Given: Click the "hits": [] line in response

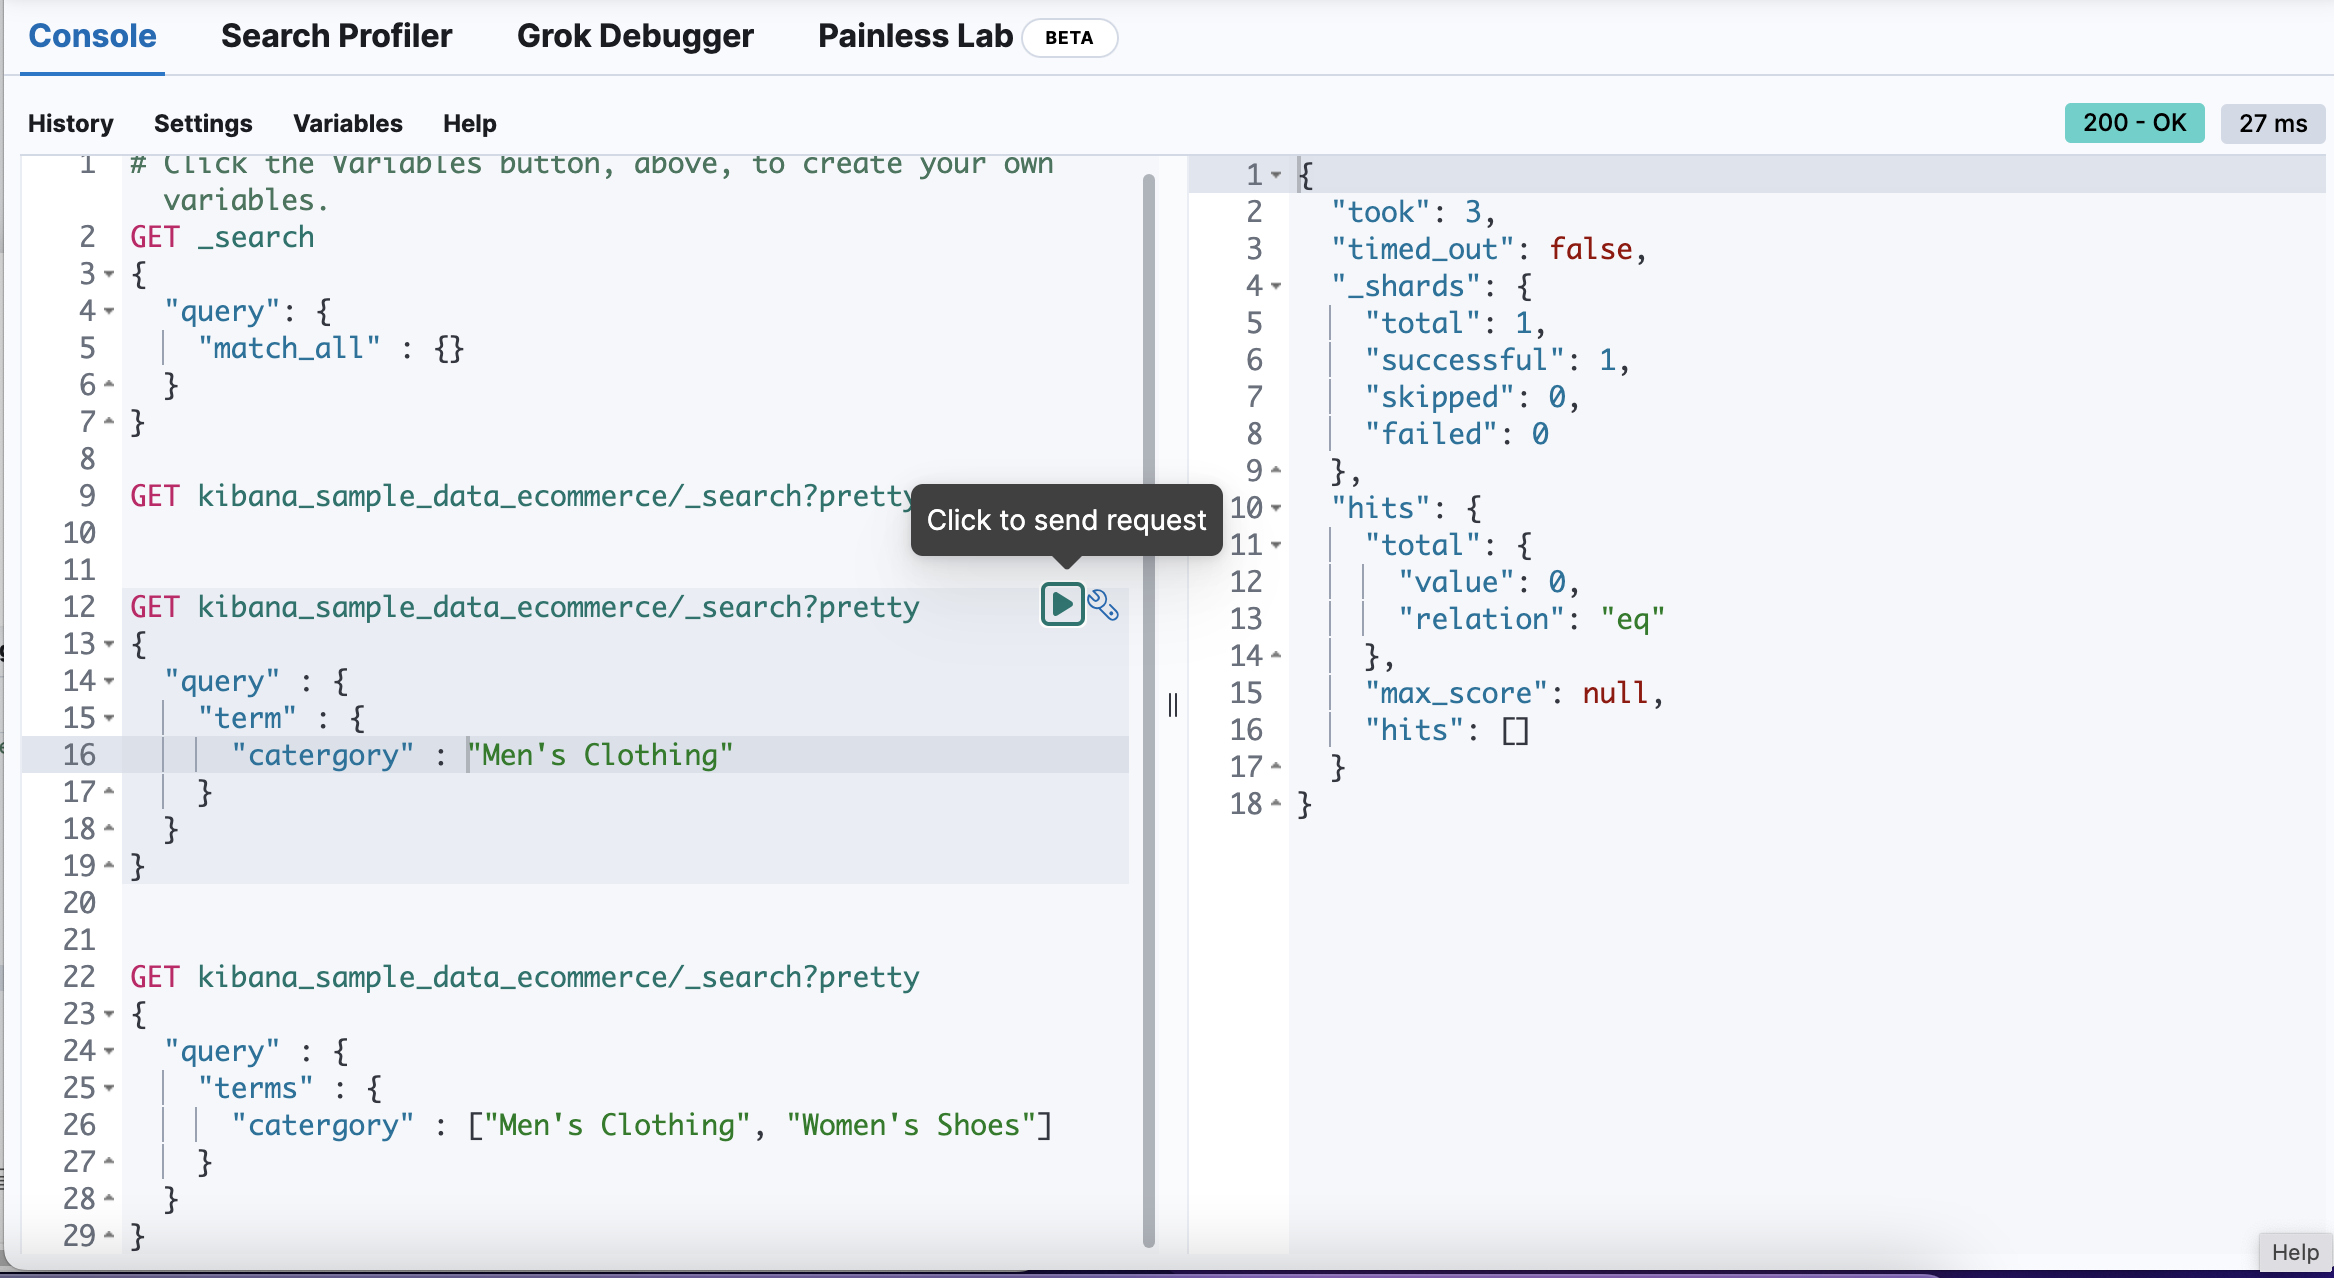Looking at the screenshot, I should point(1446,730).
